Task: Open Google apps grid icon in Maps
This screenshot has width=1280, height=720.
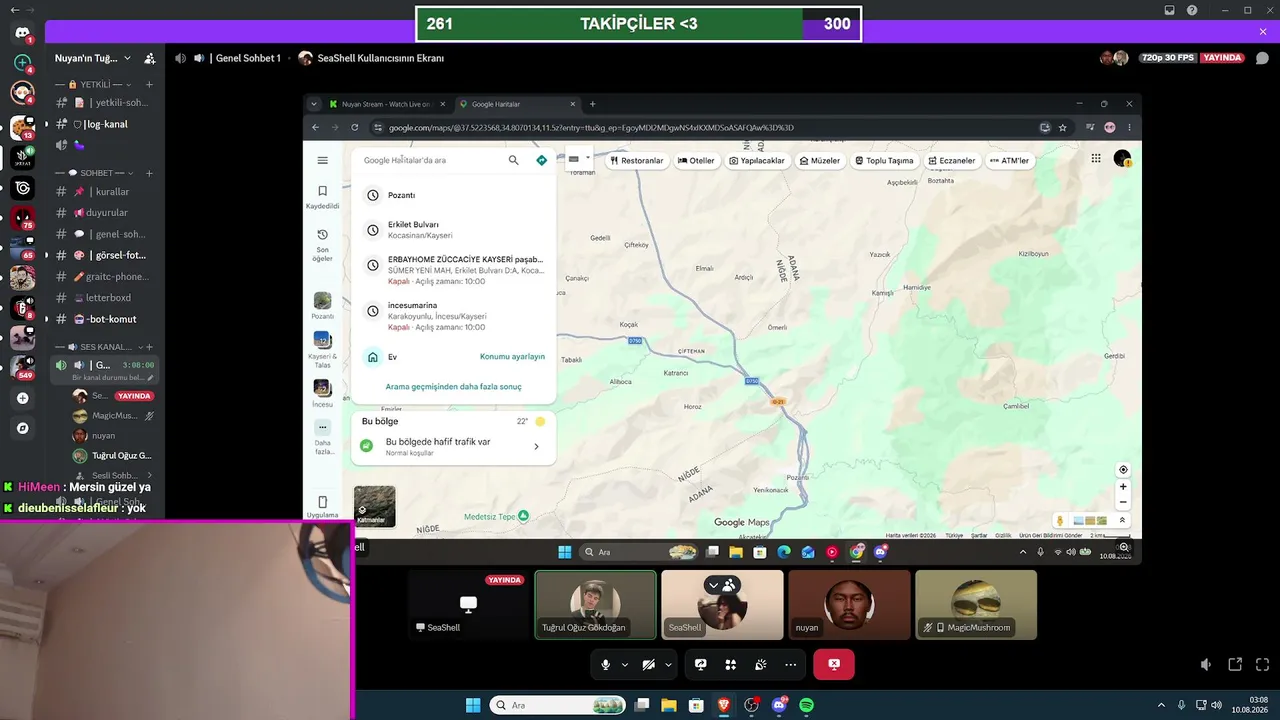Action: click(1096, 159)
